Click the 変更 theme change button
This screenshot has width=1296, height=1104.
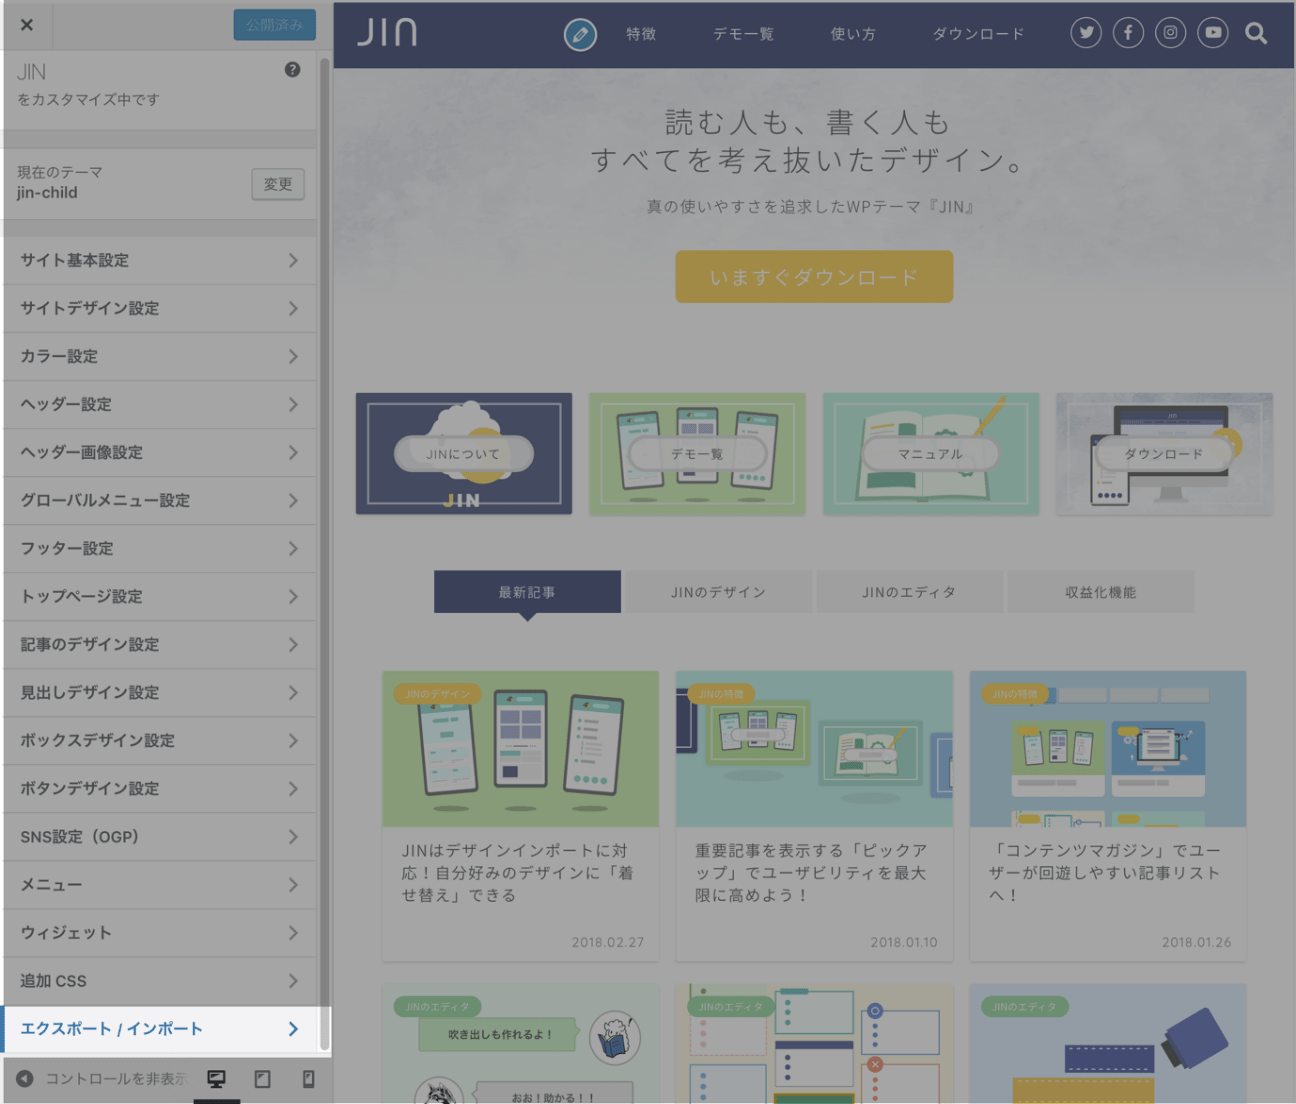[278, 184]
